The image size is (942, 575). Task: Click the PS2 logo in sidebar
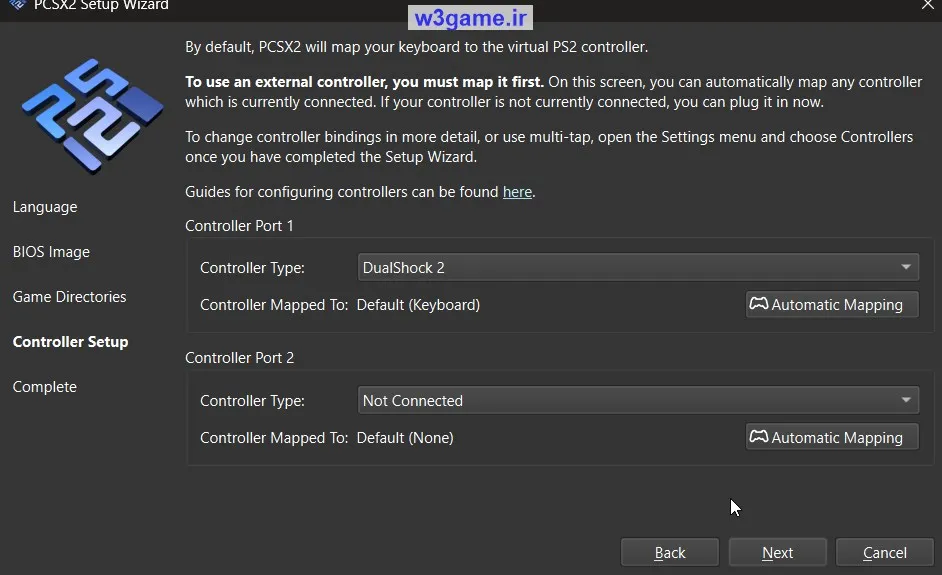tap(93, 116)
